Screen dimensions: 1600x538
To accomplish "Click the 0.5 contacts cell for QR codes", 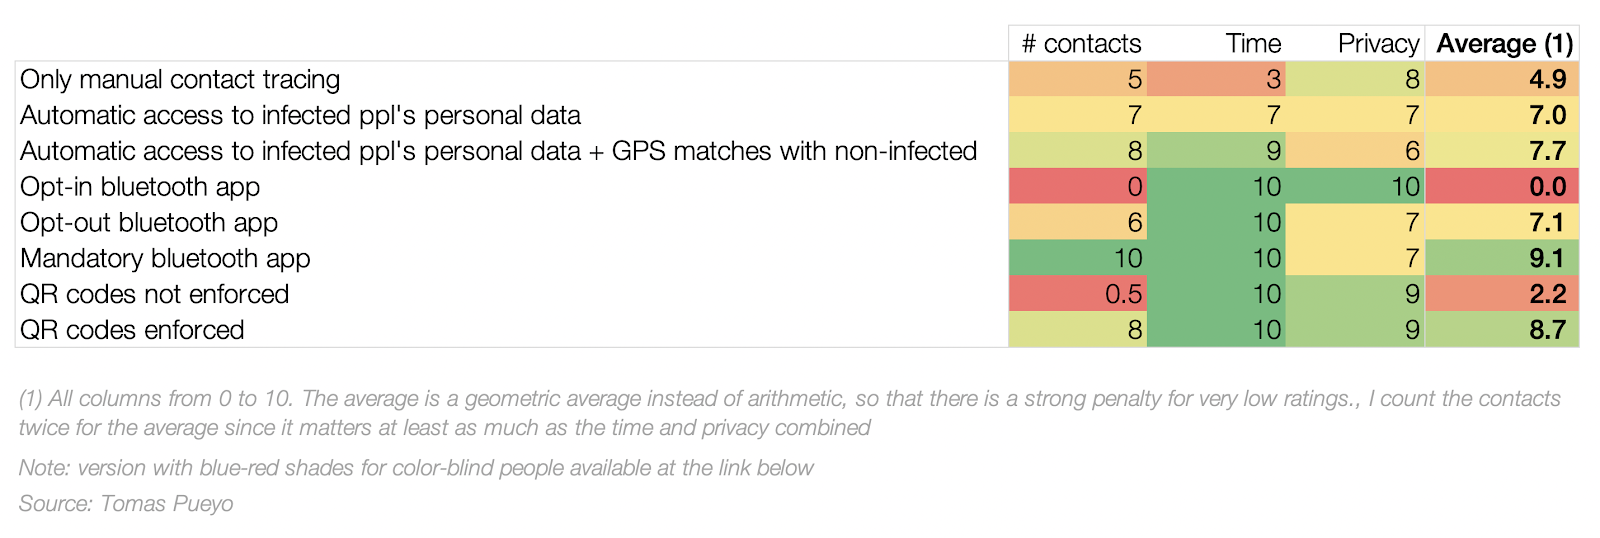I will pyautogui.click(x=1077, y=294).
